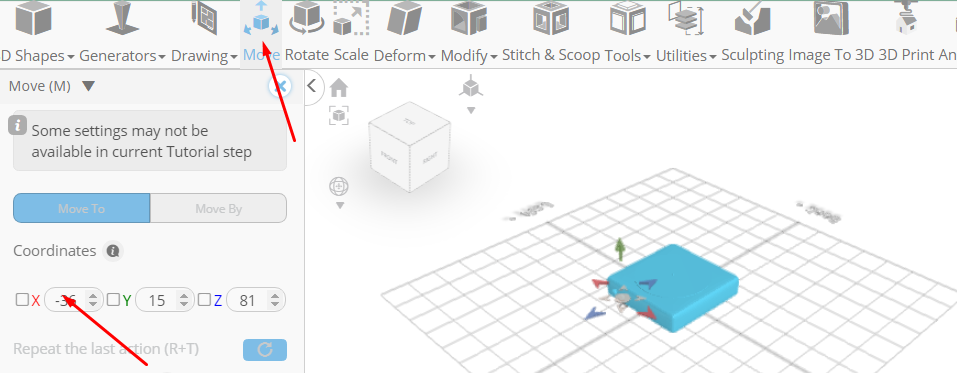Open the Deform dropdown menu
Image resolution: width=957 pixels, height=373 pixels.
[404, 56]
